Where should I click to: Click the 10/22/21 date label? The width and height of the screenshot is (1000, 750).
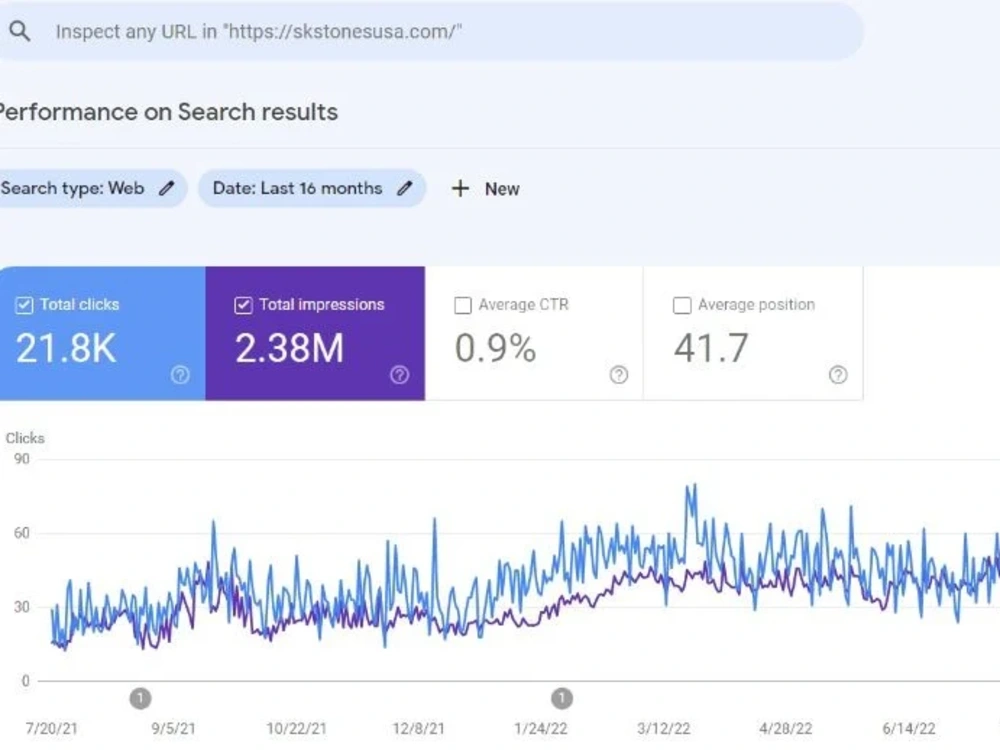(296, 728)
